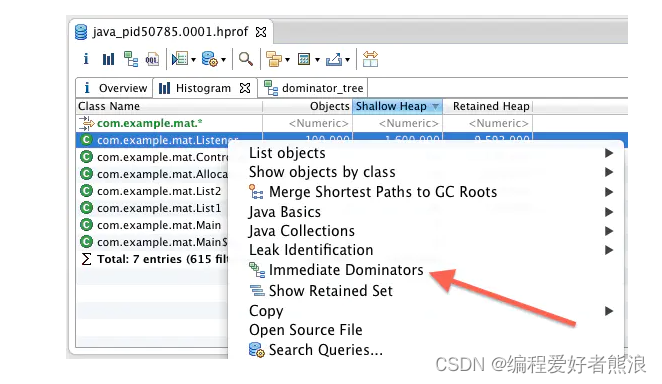Image resolution: width=662 pixels, height=384 pixels.
Task: Expand the group results dropdown arrow
Action: click(x=288, y=60)
